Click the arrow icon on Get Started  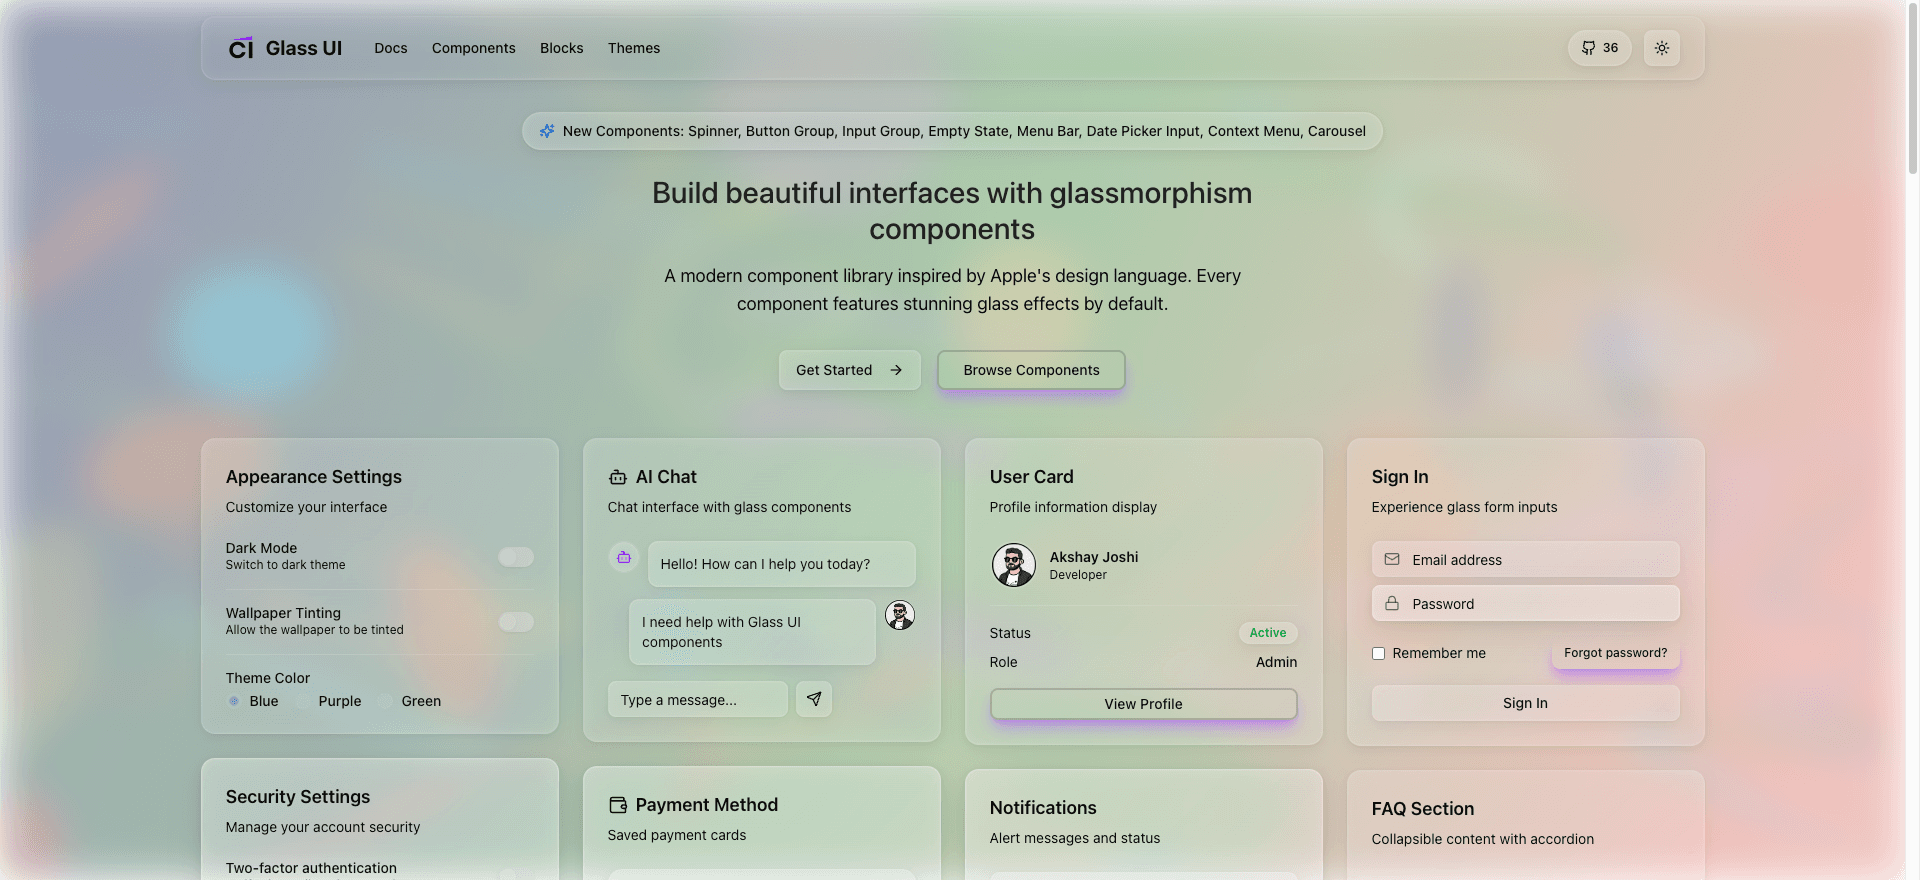click(896, 370)
